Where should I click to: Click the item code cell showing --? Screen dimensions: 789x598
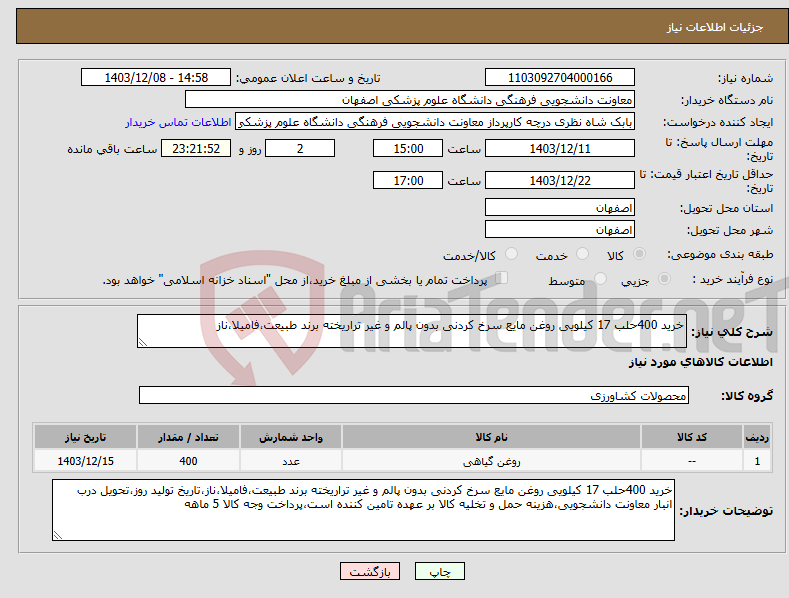pos(692,461)
